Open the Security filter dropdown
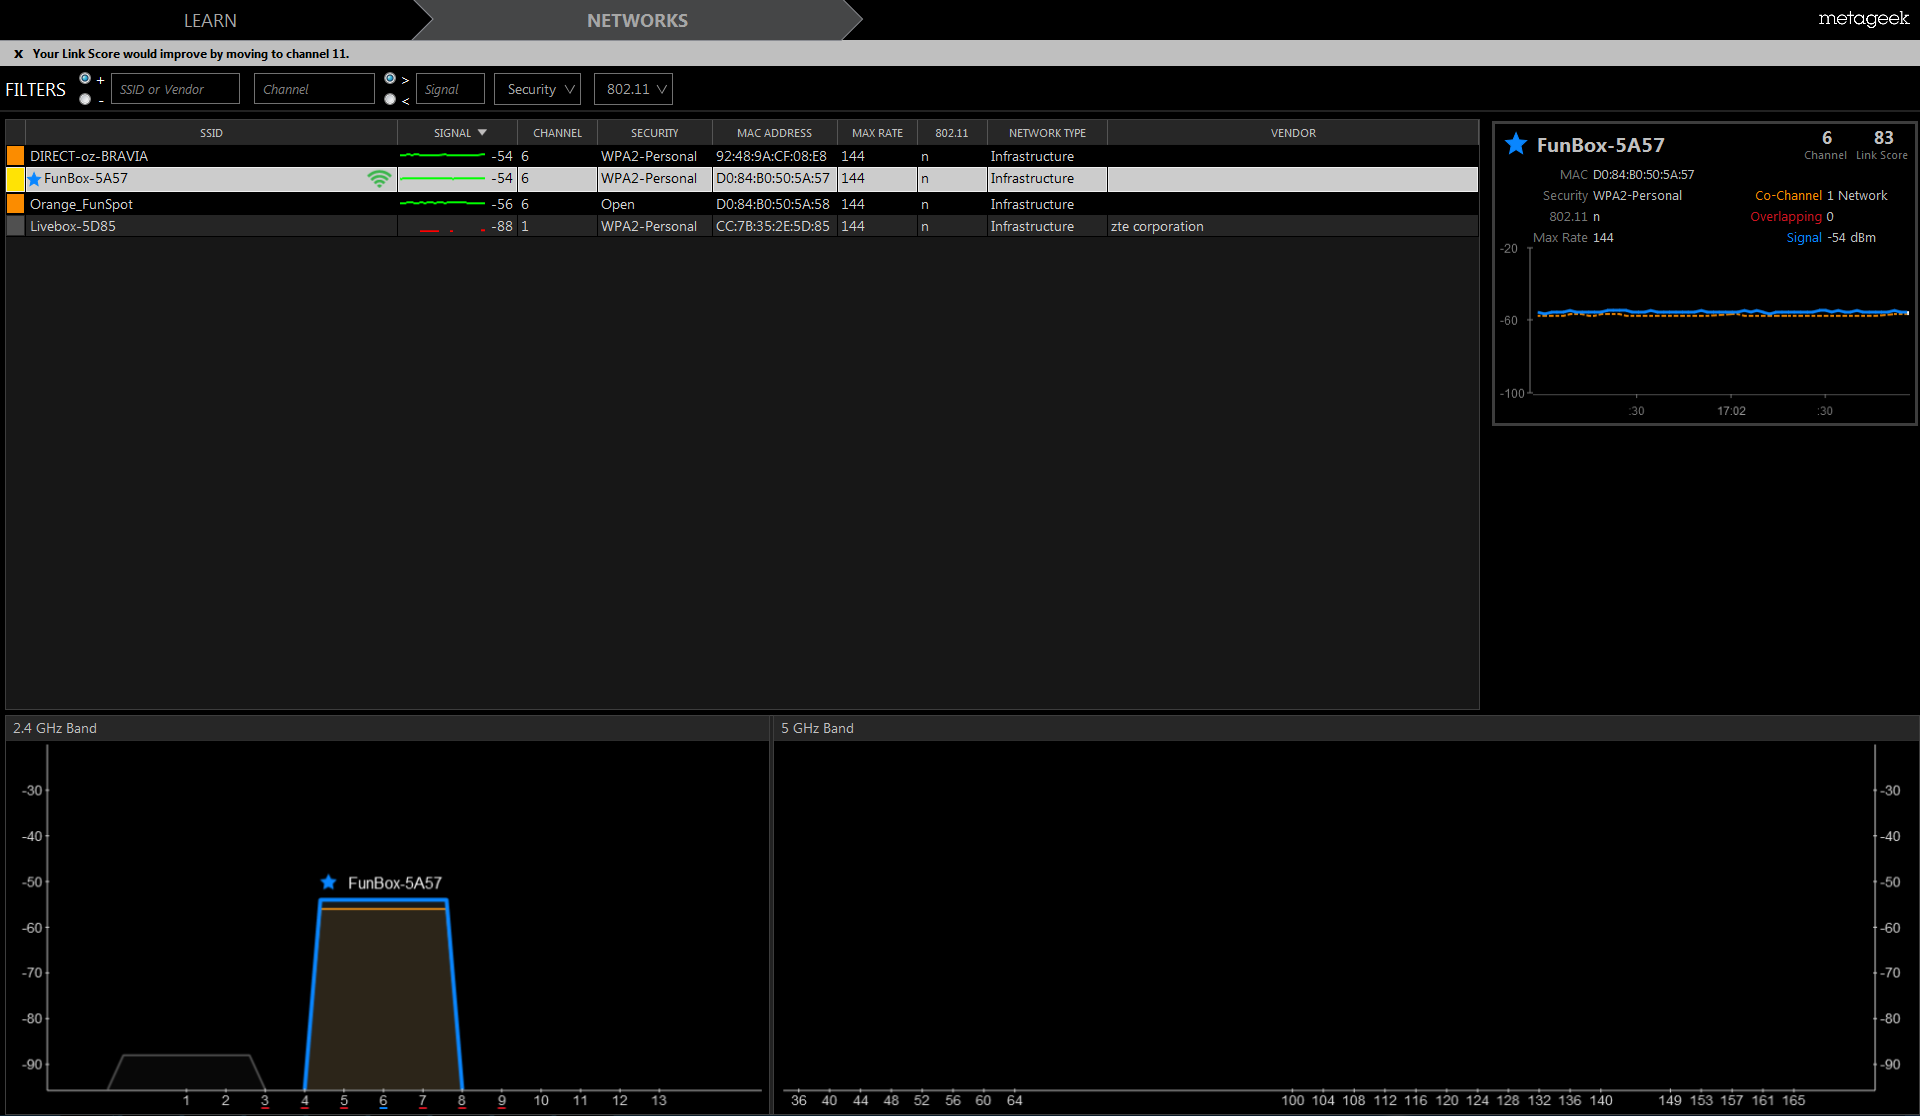This screenshot has width=1920, height=1116. click(x=537, y=89)
